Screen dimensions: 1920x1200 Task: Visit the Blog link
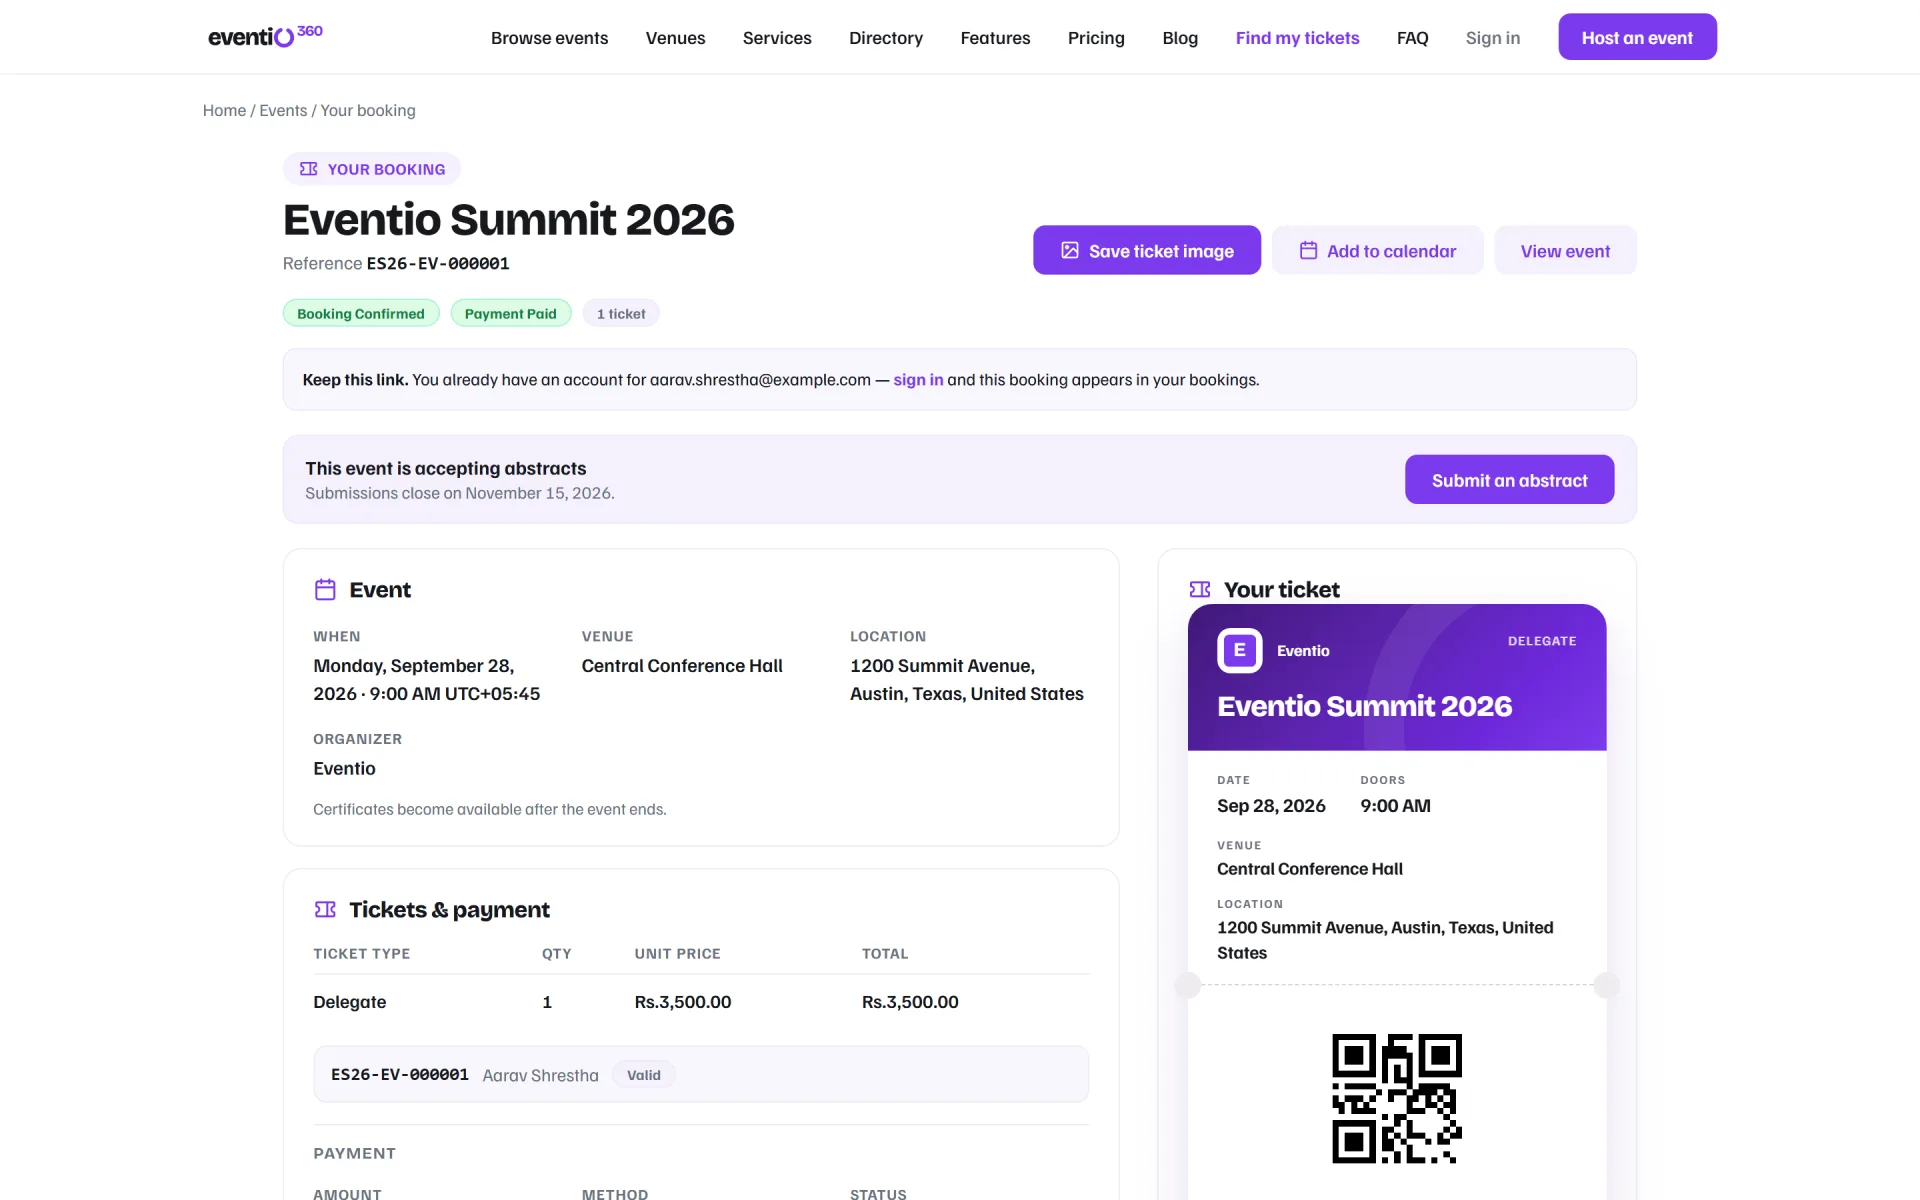(1180, 38)
